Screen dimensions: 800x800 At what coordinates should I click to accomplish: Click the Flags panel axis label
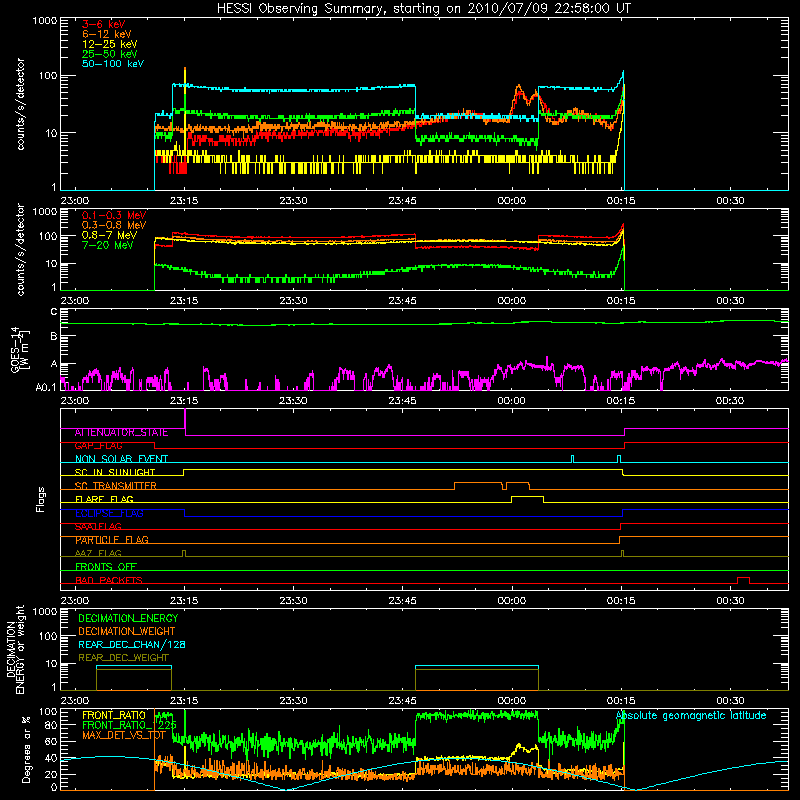tap(41, 499)
